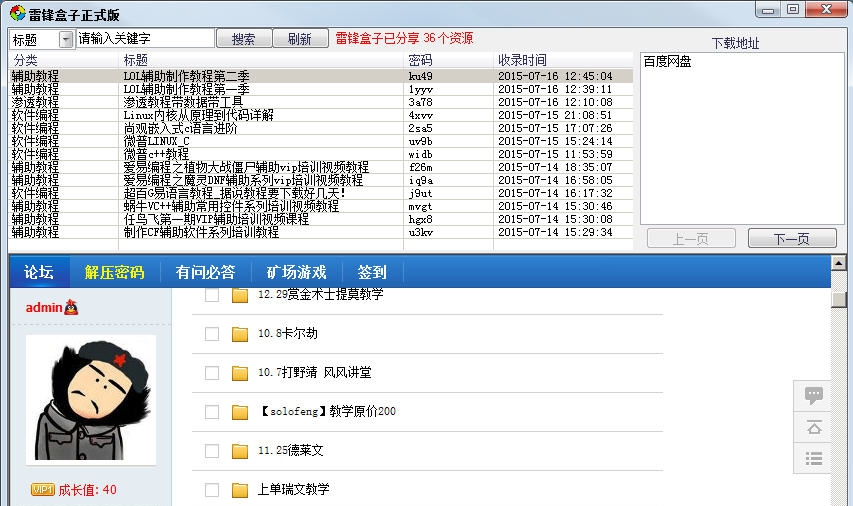Select row 蜗牛VC++辅助常用控件系列培训视频教程
The height and width of the screenshot is (506, 853).
pos(321,206)
